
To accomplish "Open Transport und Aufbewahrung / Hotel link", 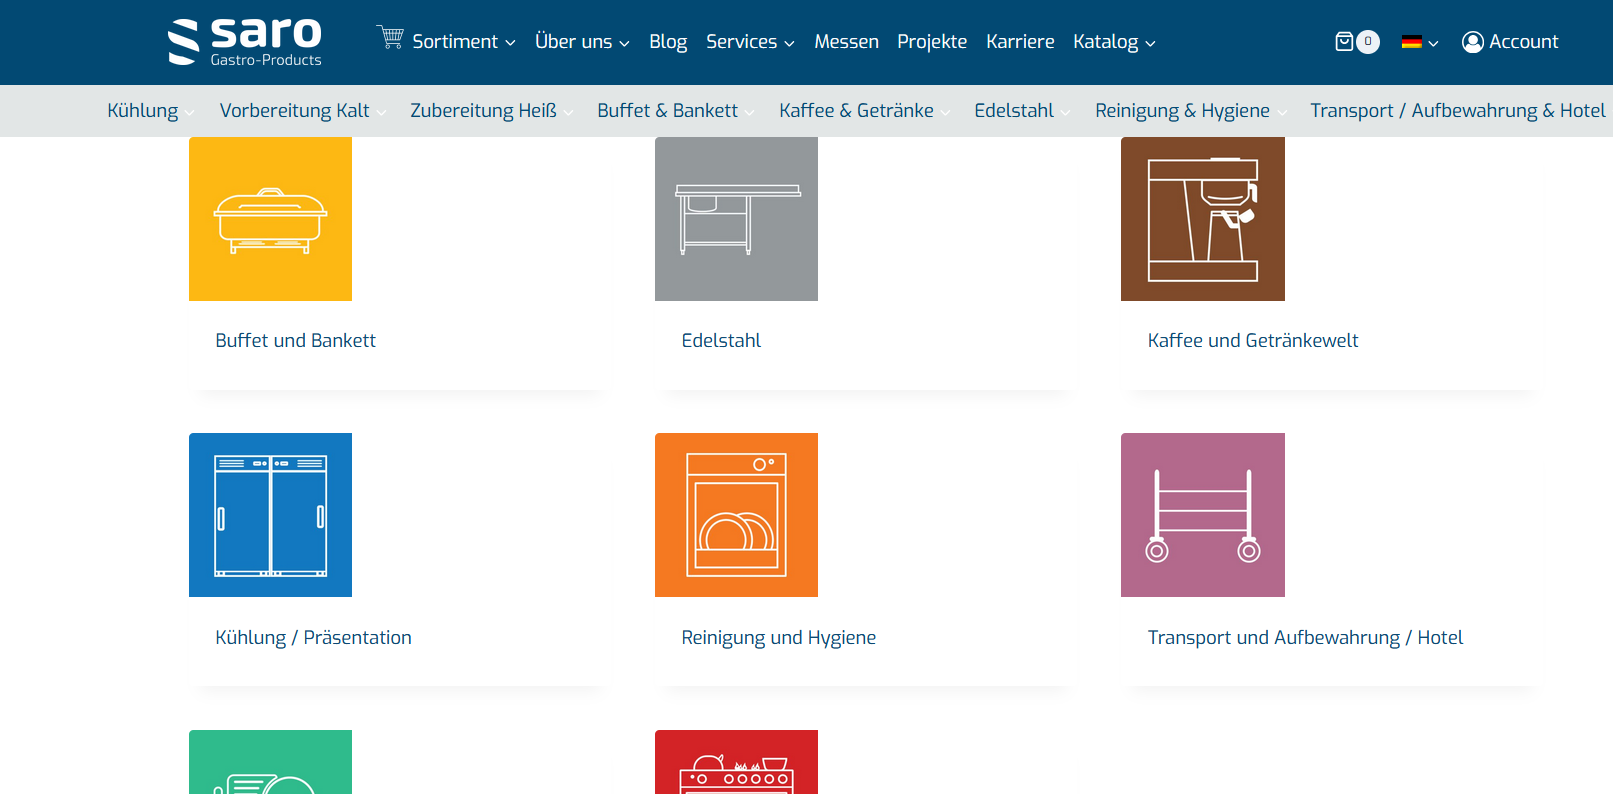I will 1305,638.
